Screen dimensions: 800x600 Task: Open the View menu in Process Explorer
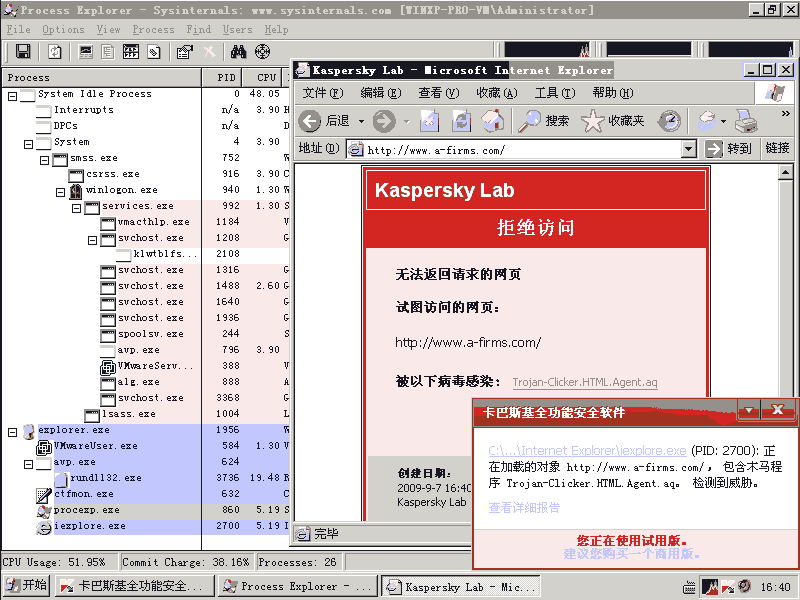[109, 30]
